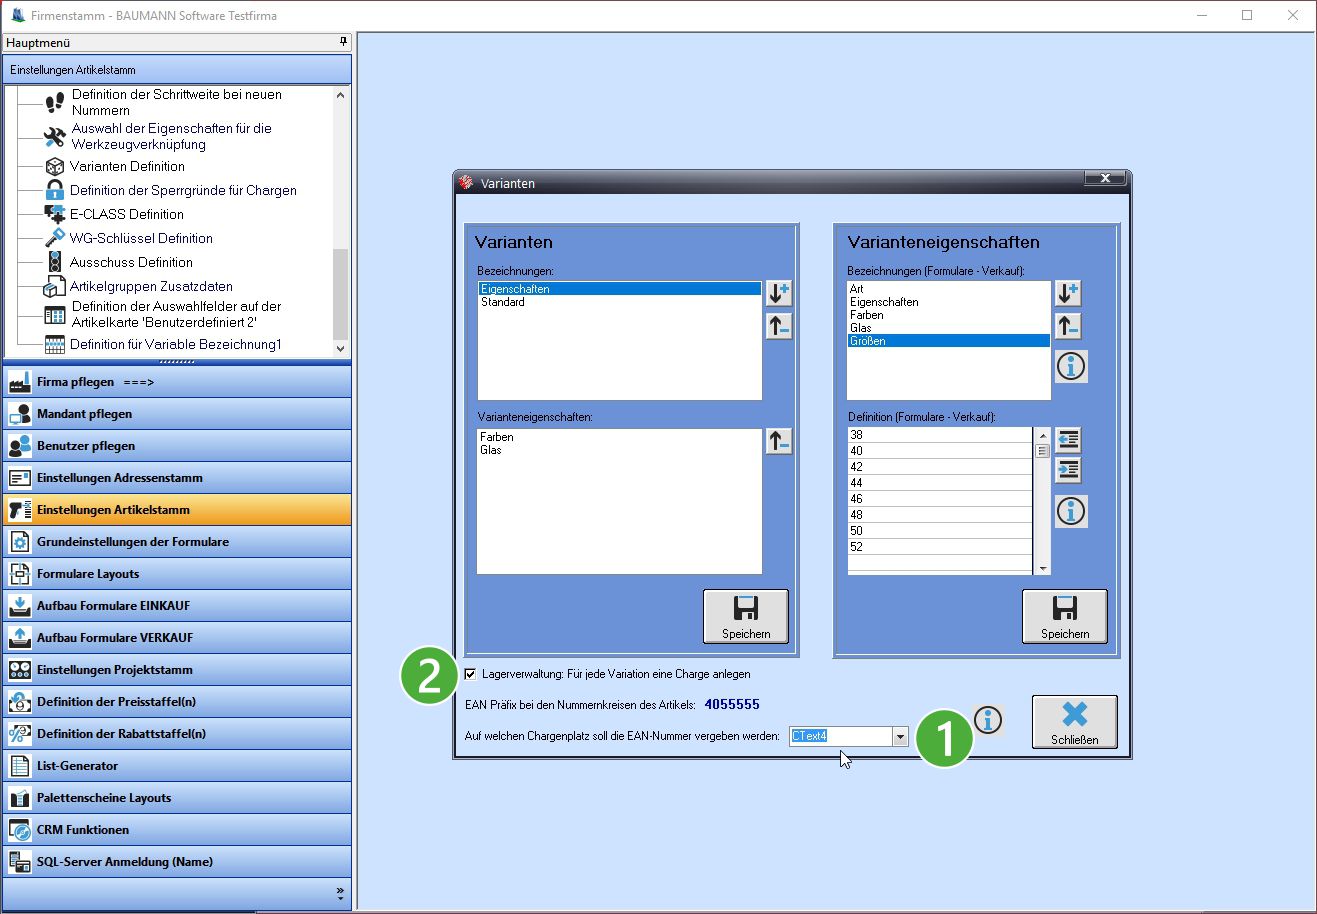Open Definition der Sperrgründe für Chargen
This screenshot has height=914, width=1317.
pyautogui.click(x=183, y=190)
